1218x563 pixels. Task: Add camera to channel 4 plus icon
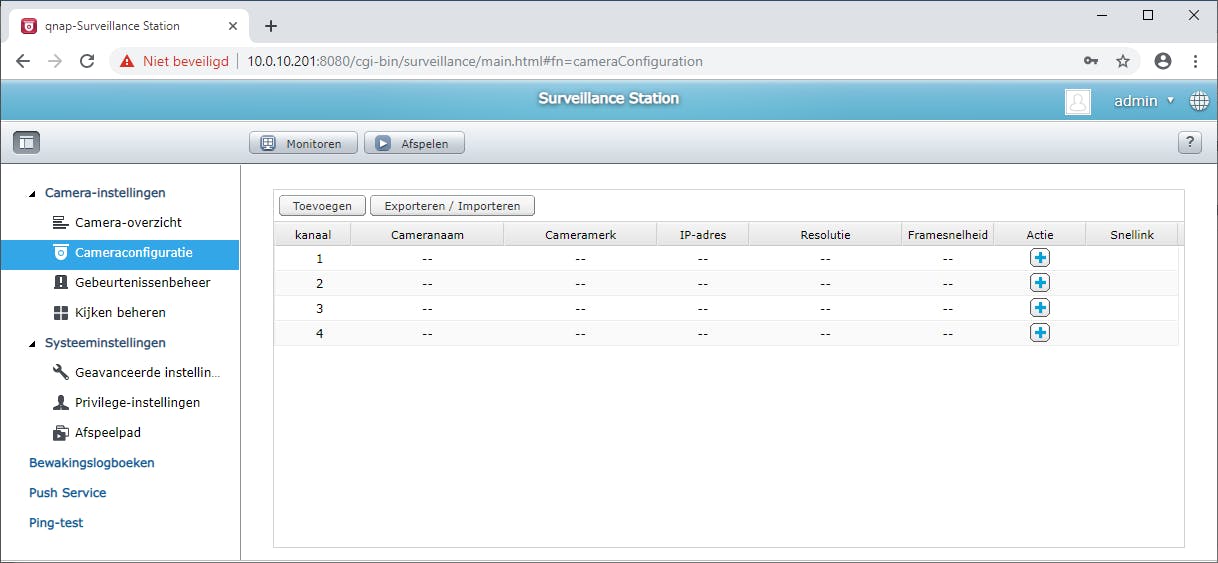pos(1040,333)
